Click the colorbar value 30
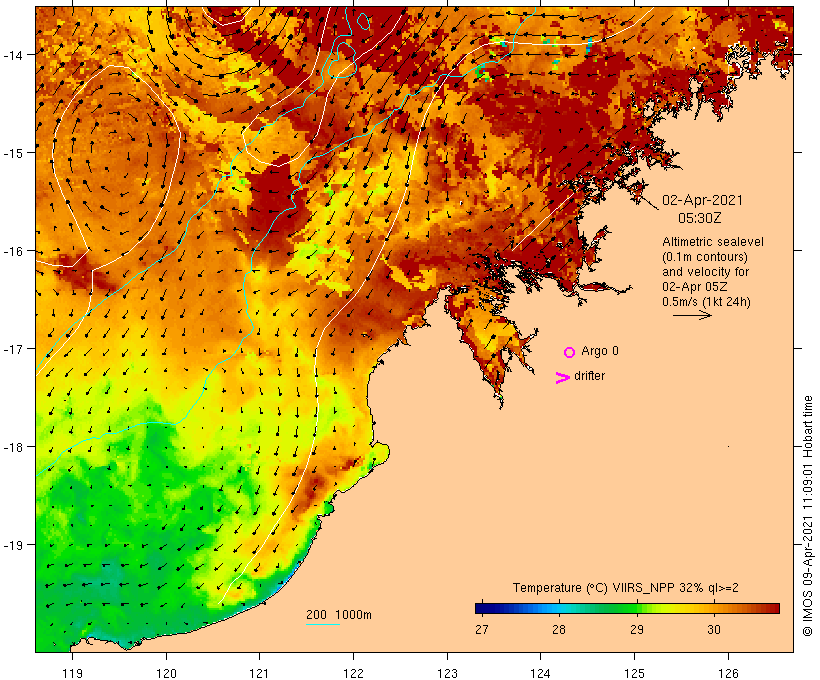The height and width of the screenshot is (680, 820). (x=714, y=630)
